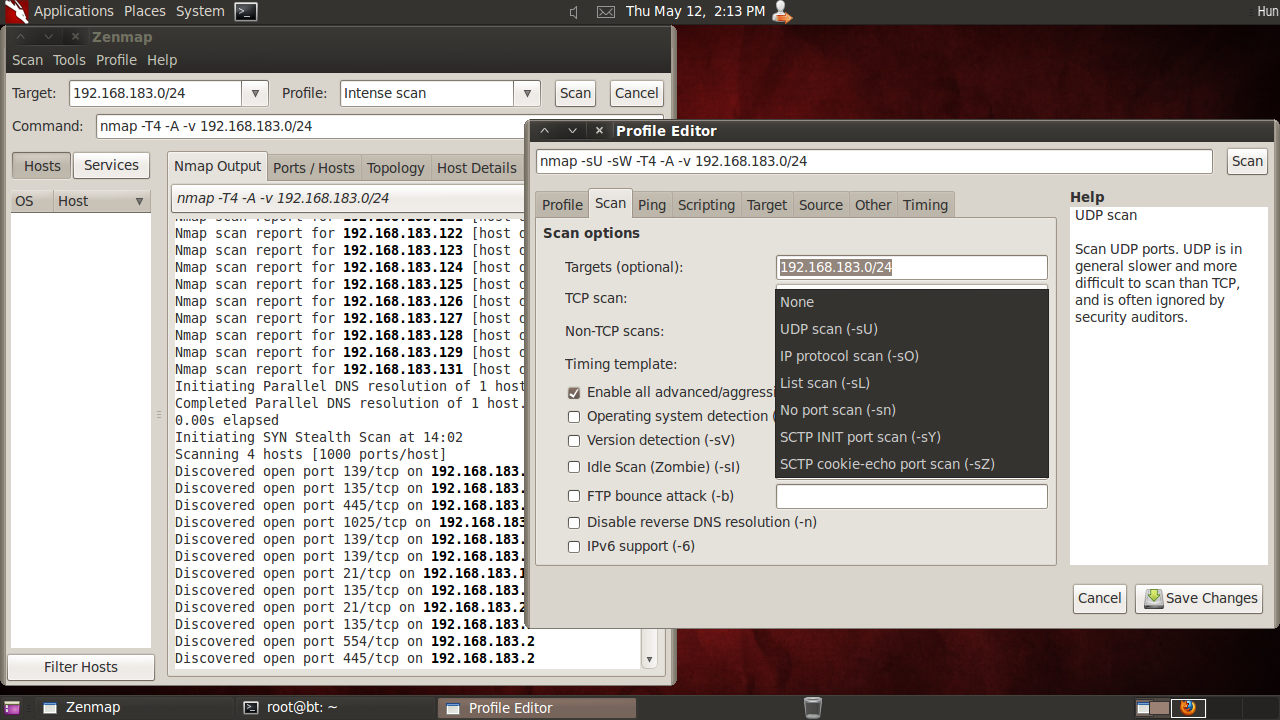
Task: Switch to the Nmap Output tab
Action: coord(217,166)
